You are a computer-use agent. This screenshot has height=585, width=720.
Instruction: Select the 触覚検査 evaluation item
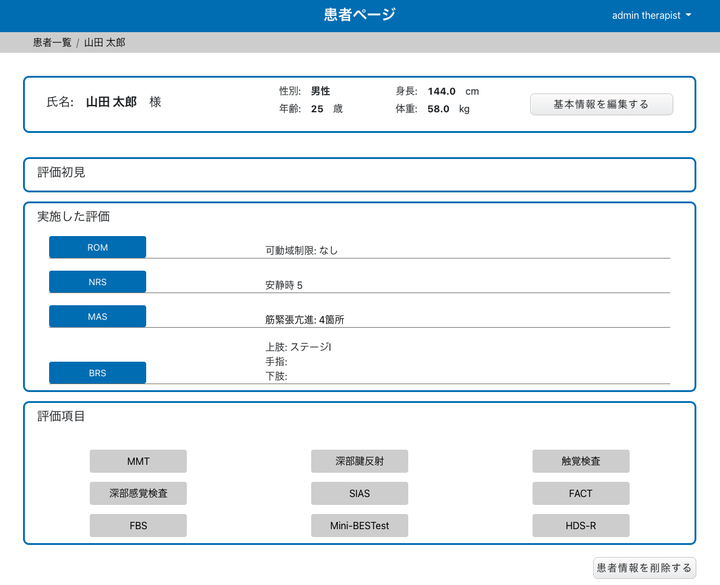581,461
